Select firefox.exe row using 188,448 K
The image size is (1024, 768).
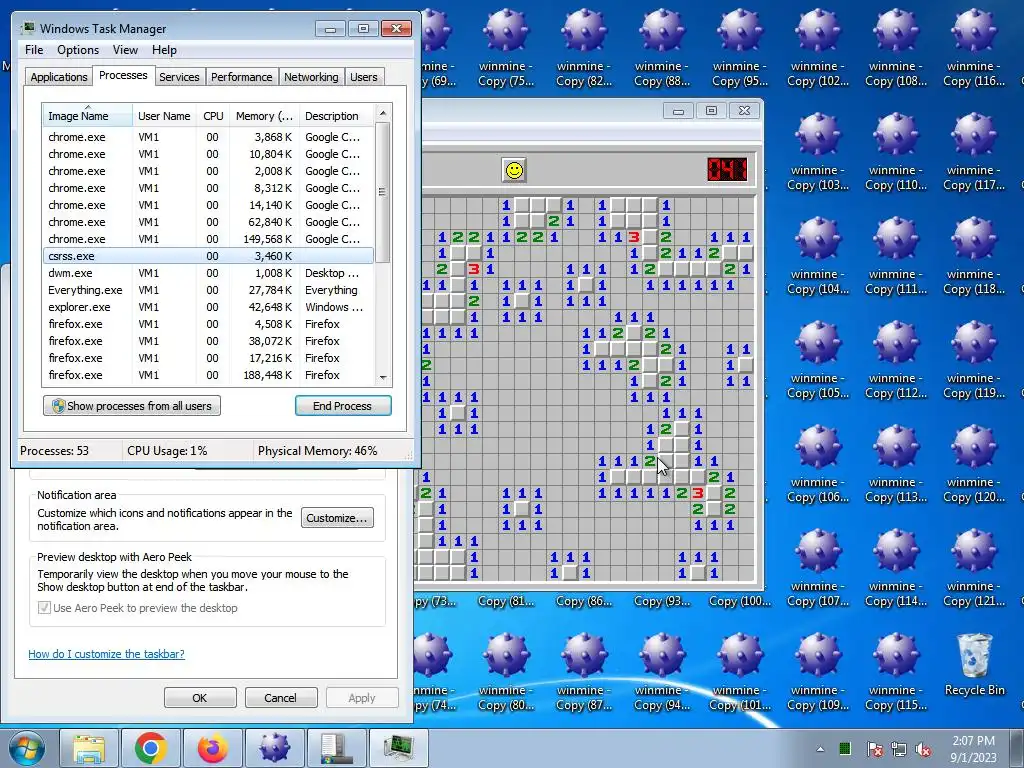pyautogui.click(x=208, y=375)
